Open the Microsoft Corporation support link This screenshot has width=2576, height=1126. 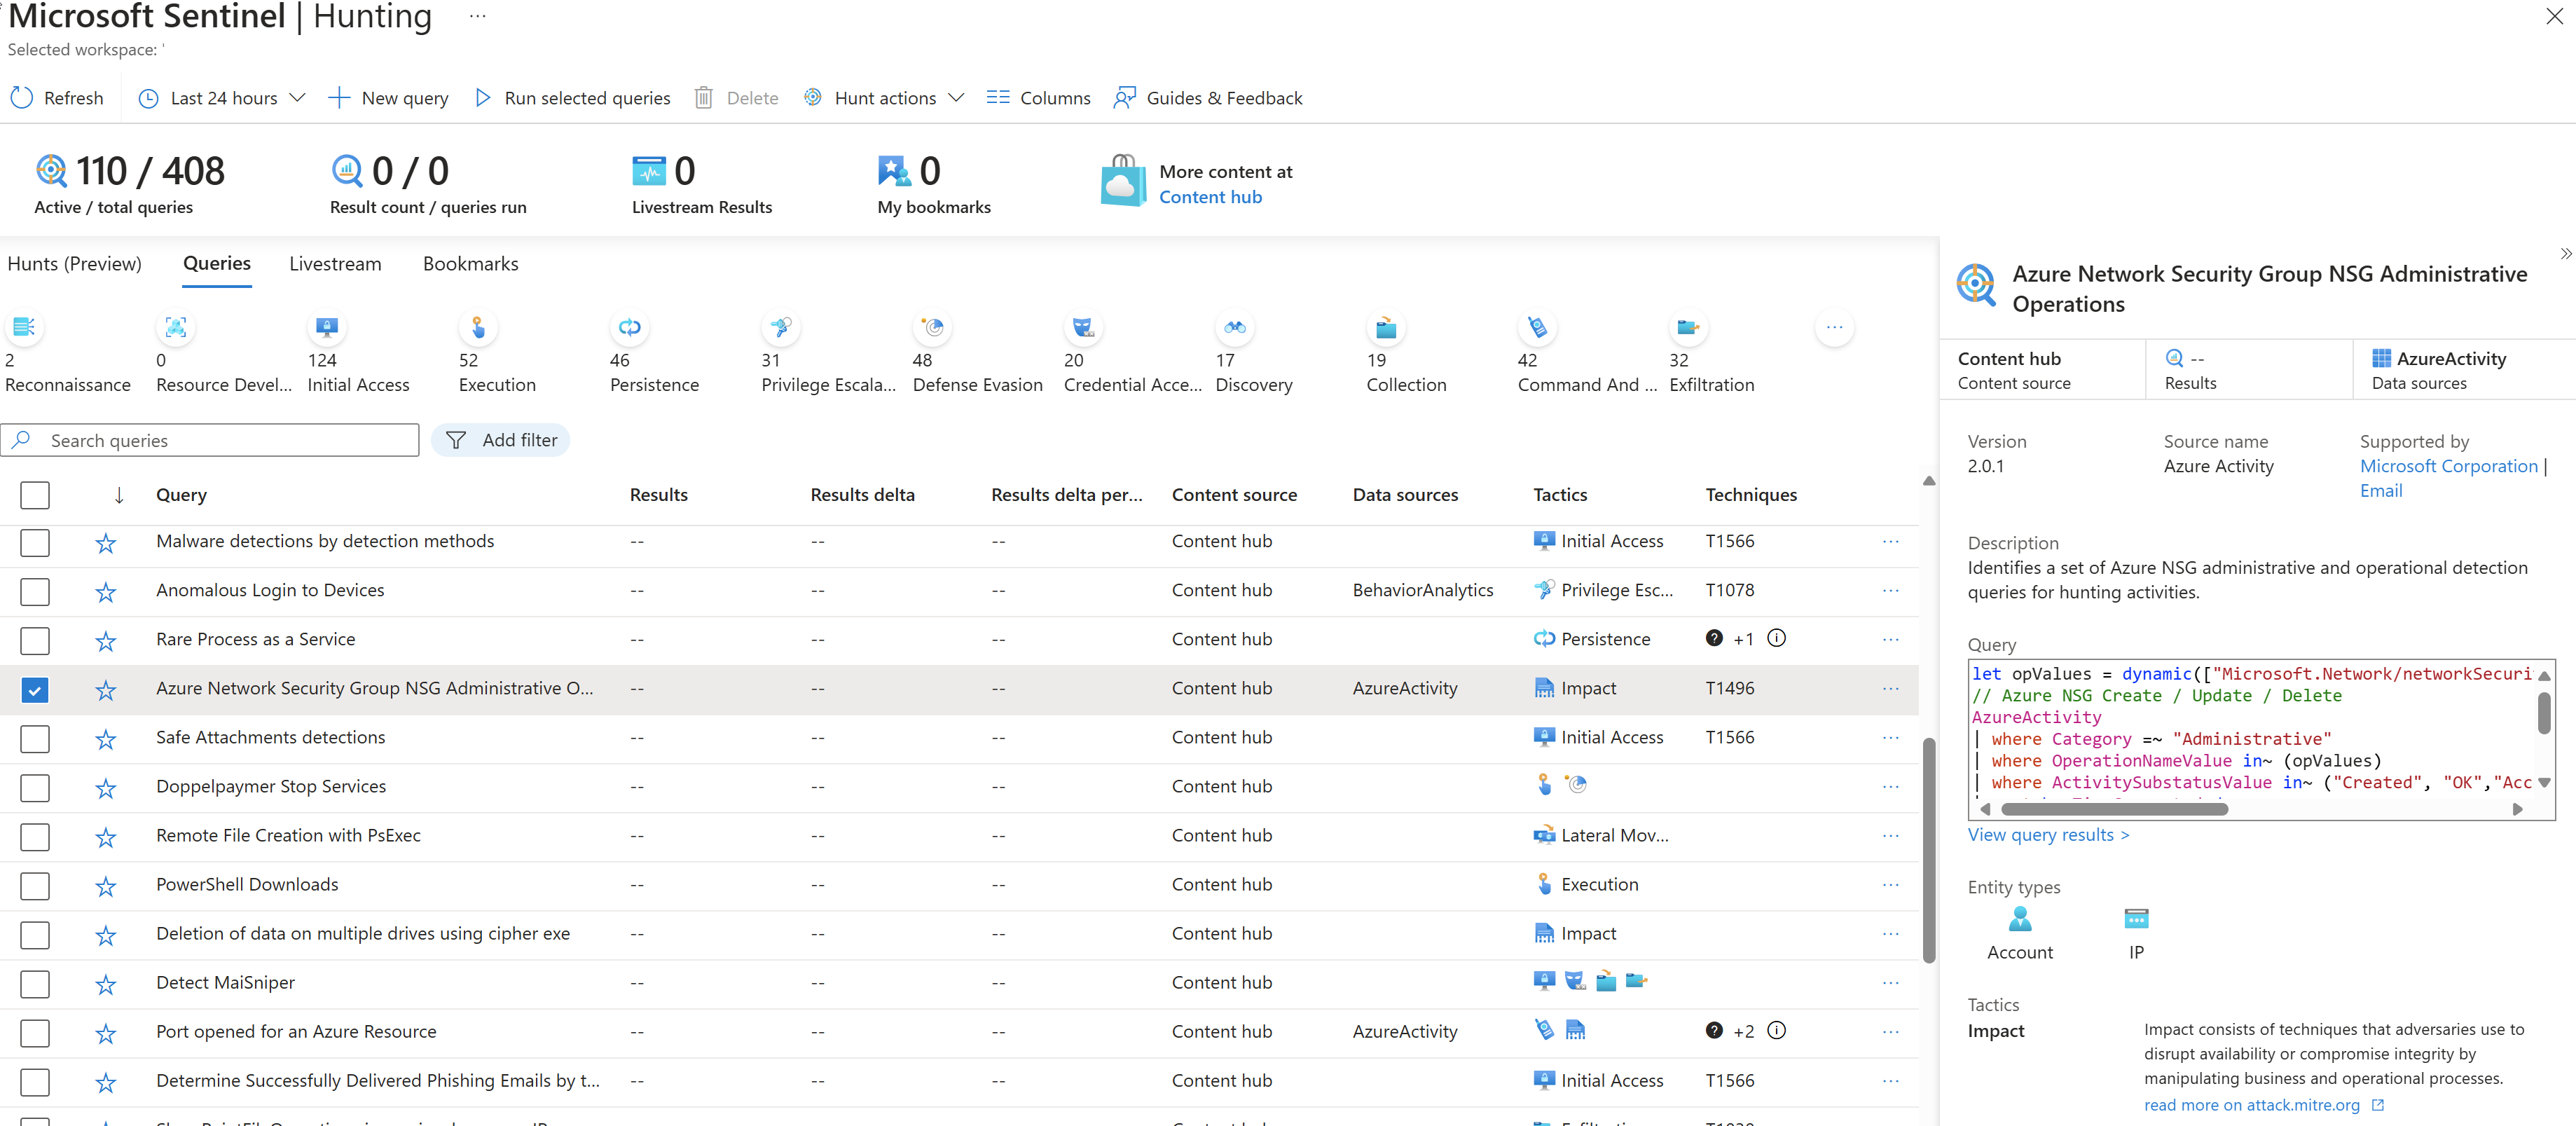[x=2448, y=466]
